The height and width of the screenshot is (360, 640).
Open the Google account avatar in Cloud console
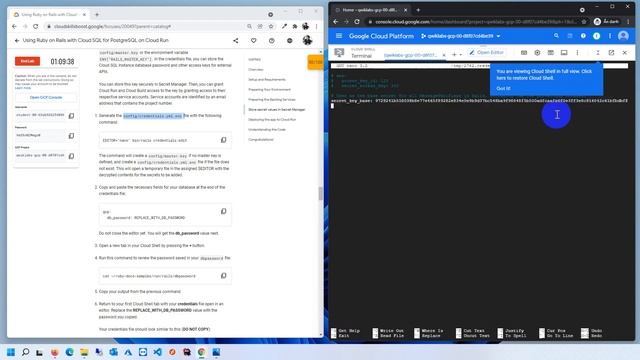pos(623,36)
